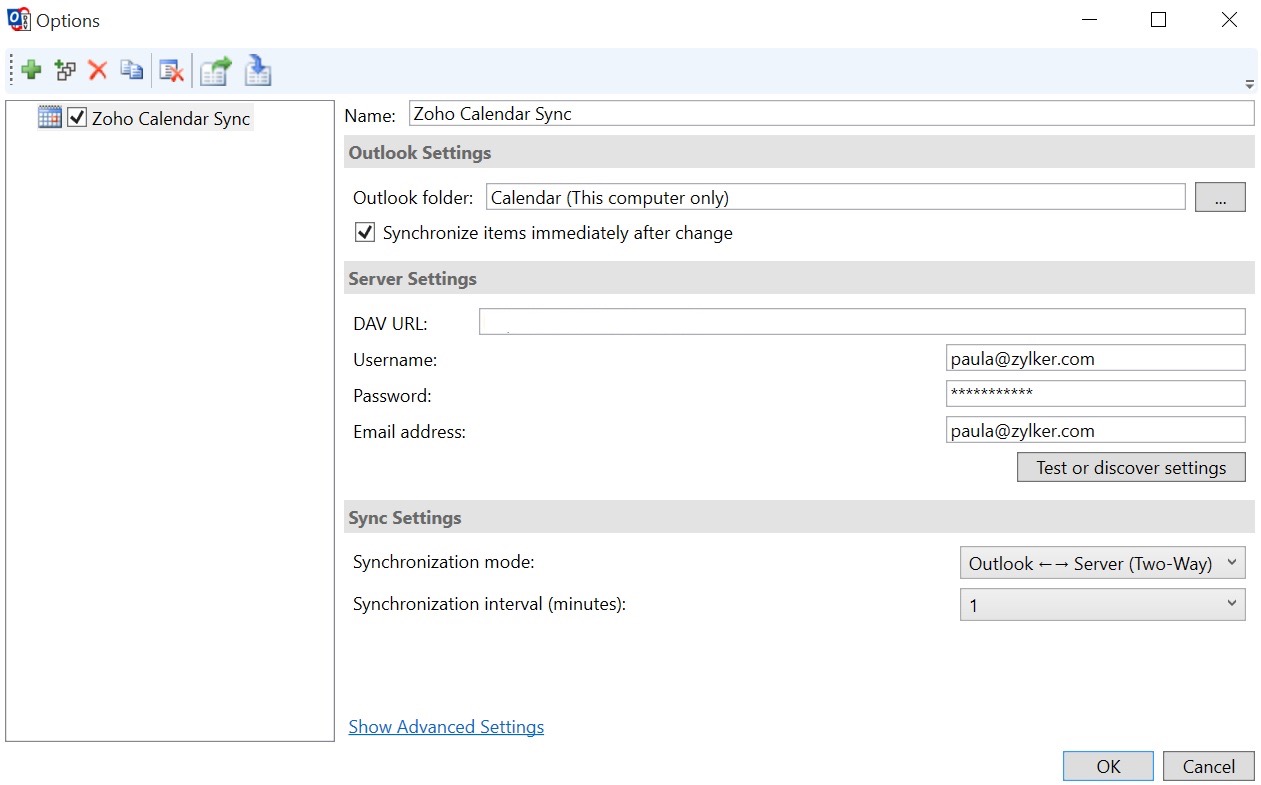The height and width of the screenshot is (785, 1261).
Task: Disable the Zoho Calendar Sync profile checkbox
Action: point(77,117)
